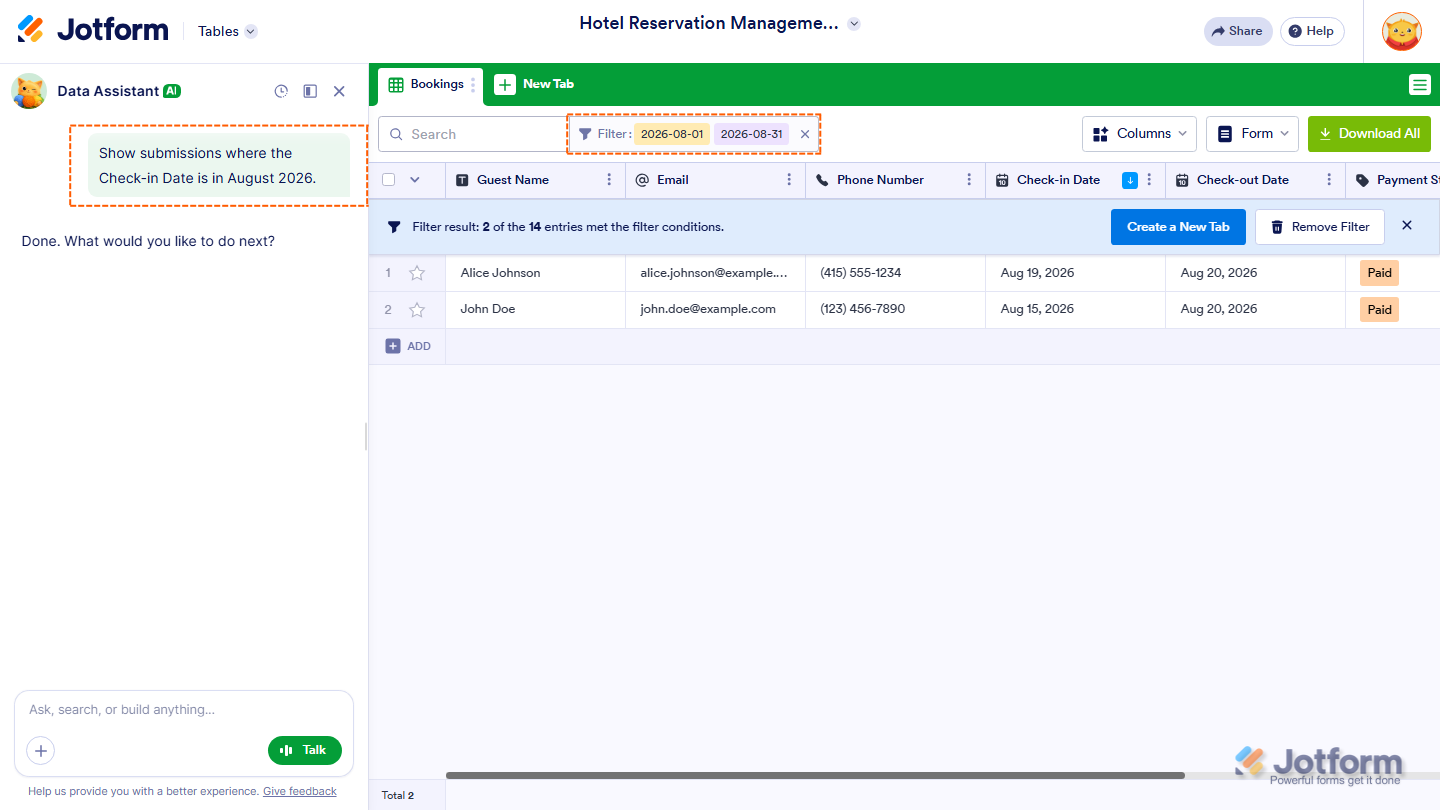Open the Help button
This screenshot has height=810, width=1440.
pyautogui.click(x=1312, y=31)
